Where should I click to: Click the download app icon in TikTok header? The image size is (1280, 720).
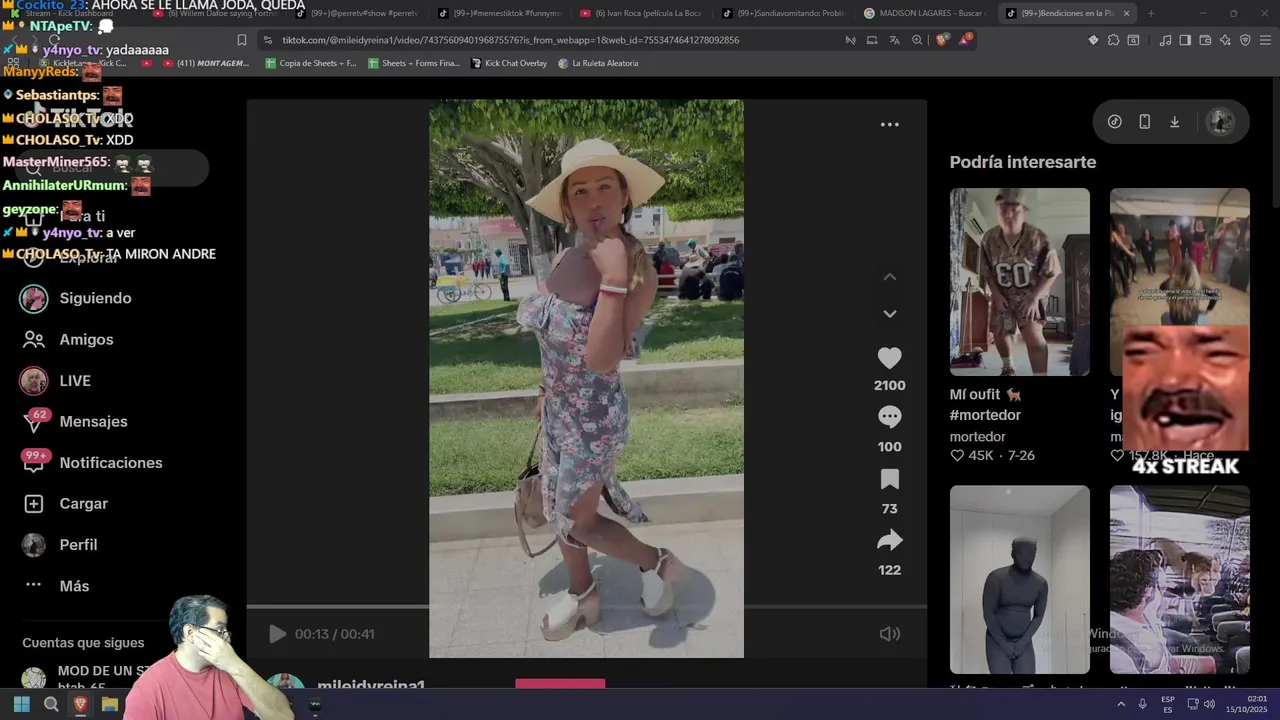[1174, 122]
